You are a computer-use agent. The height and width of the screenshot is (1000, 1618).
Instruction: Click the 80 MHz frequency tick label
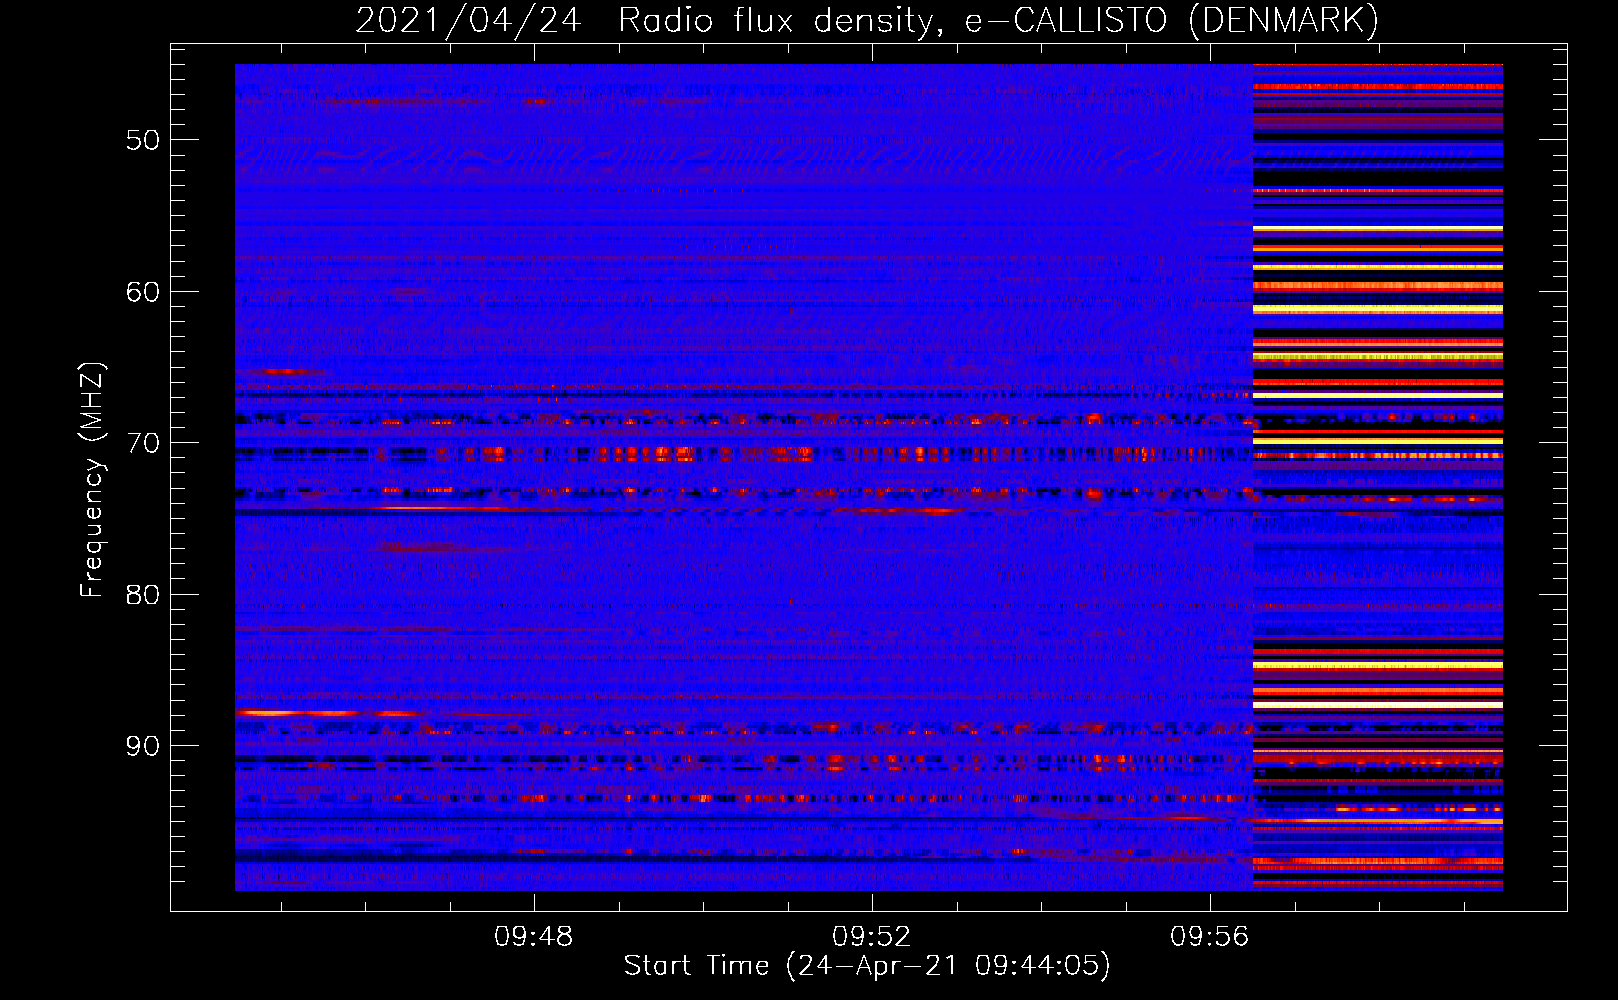(x=143, y=595)
